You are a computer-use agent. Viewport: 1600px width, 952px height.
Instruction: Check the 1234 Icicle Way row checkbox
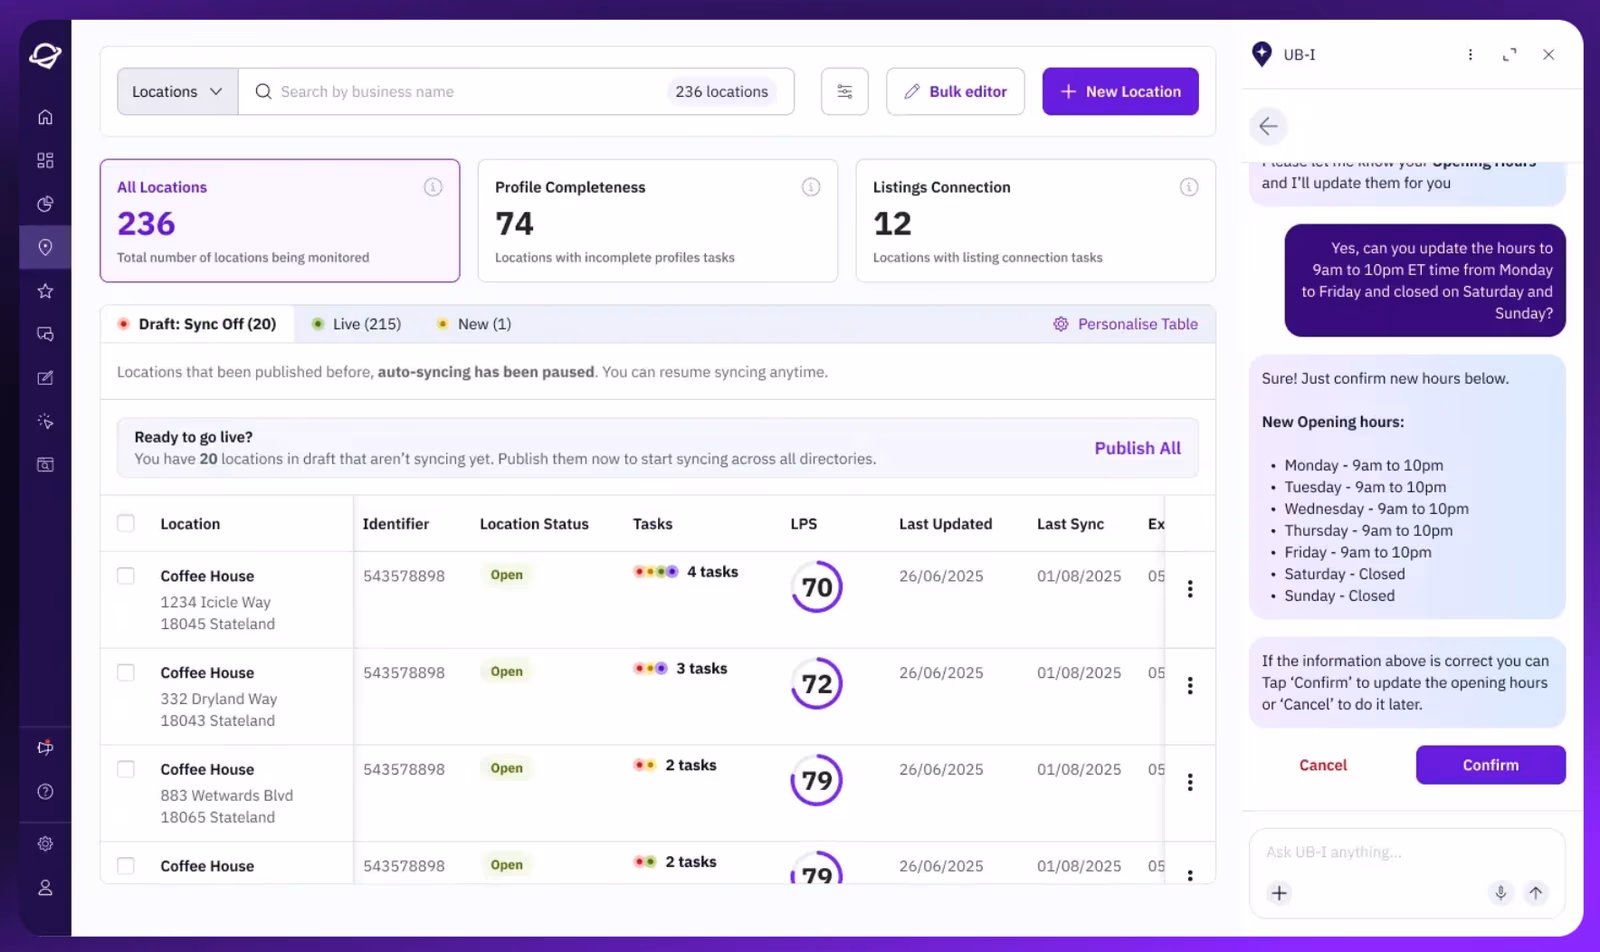point(126,576)
